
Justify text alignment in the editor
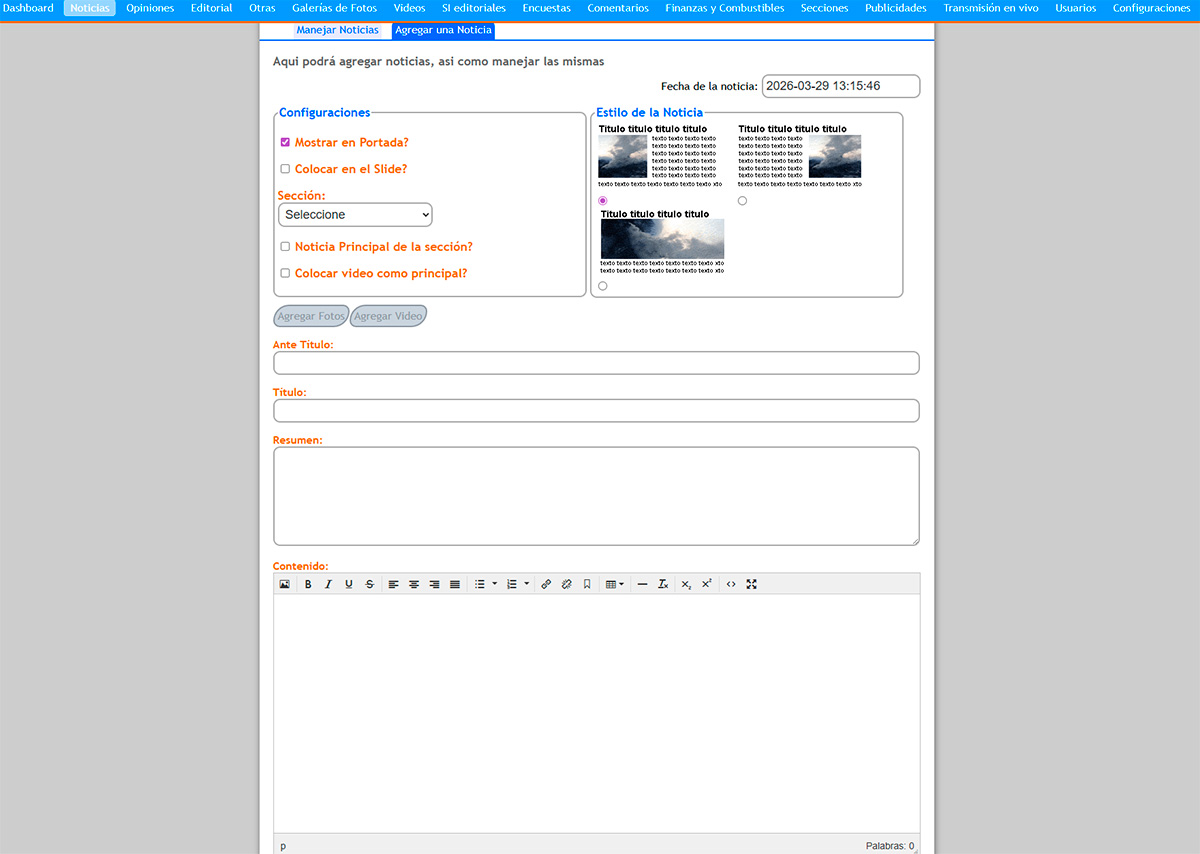pos(455,584)
